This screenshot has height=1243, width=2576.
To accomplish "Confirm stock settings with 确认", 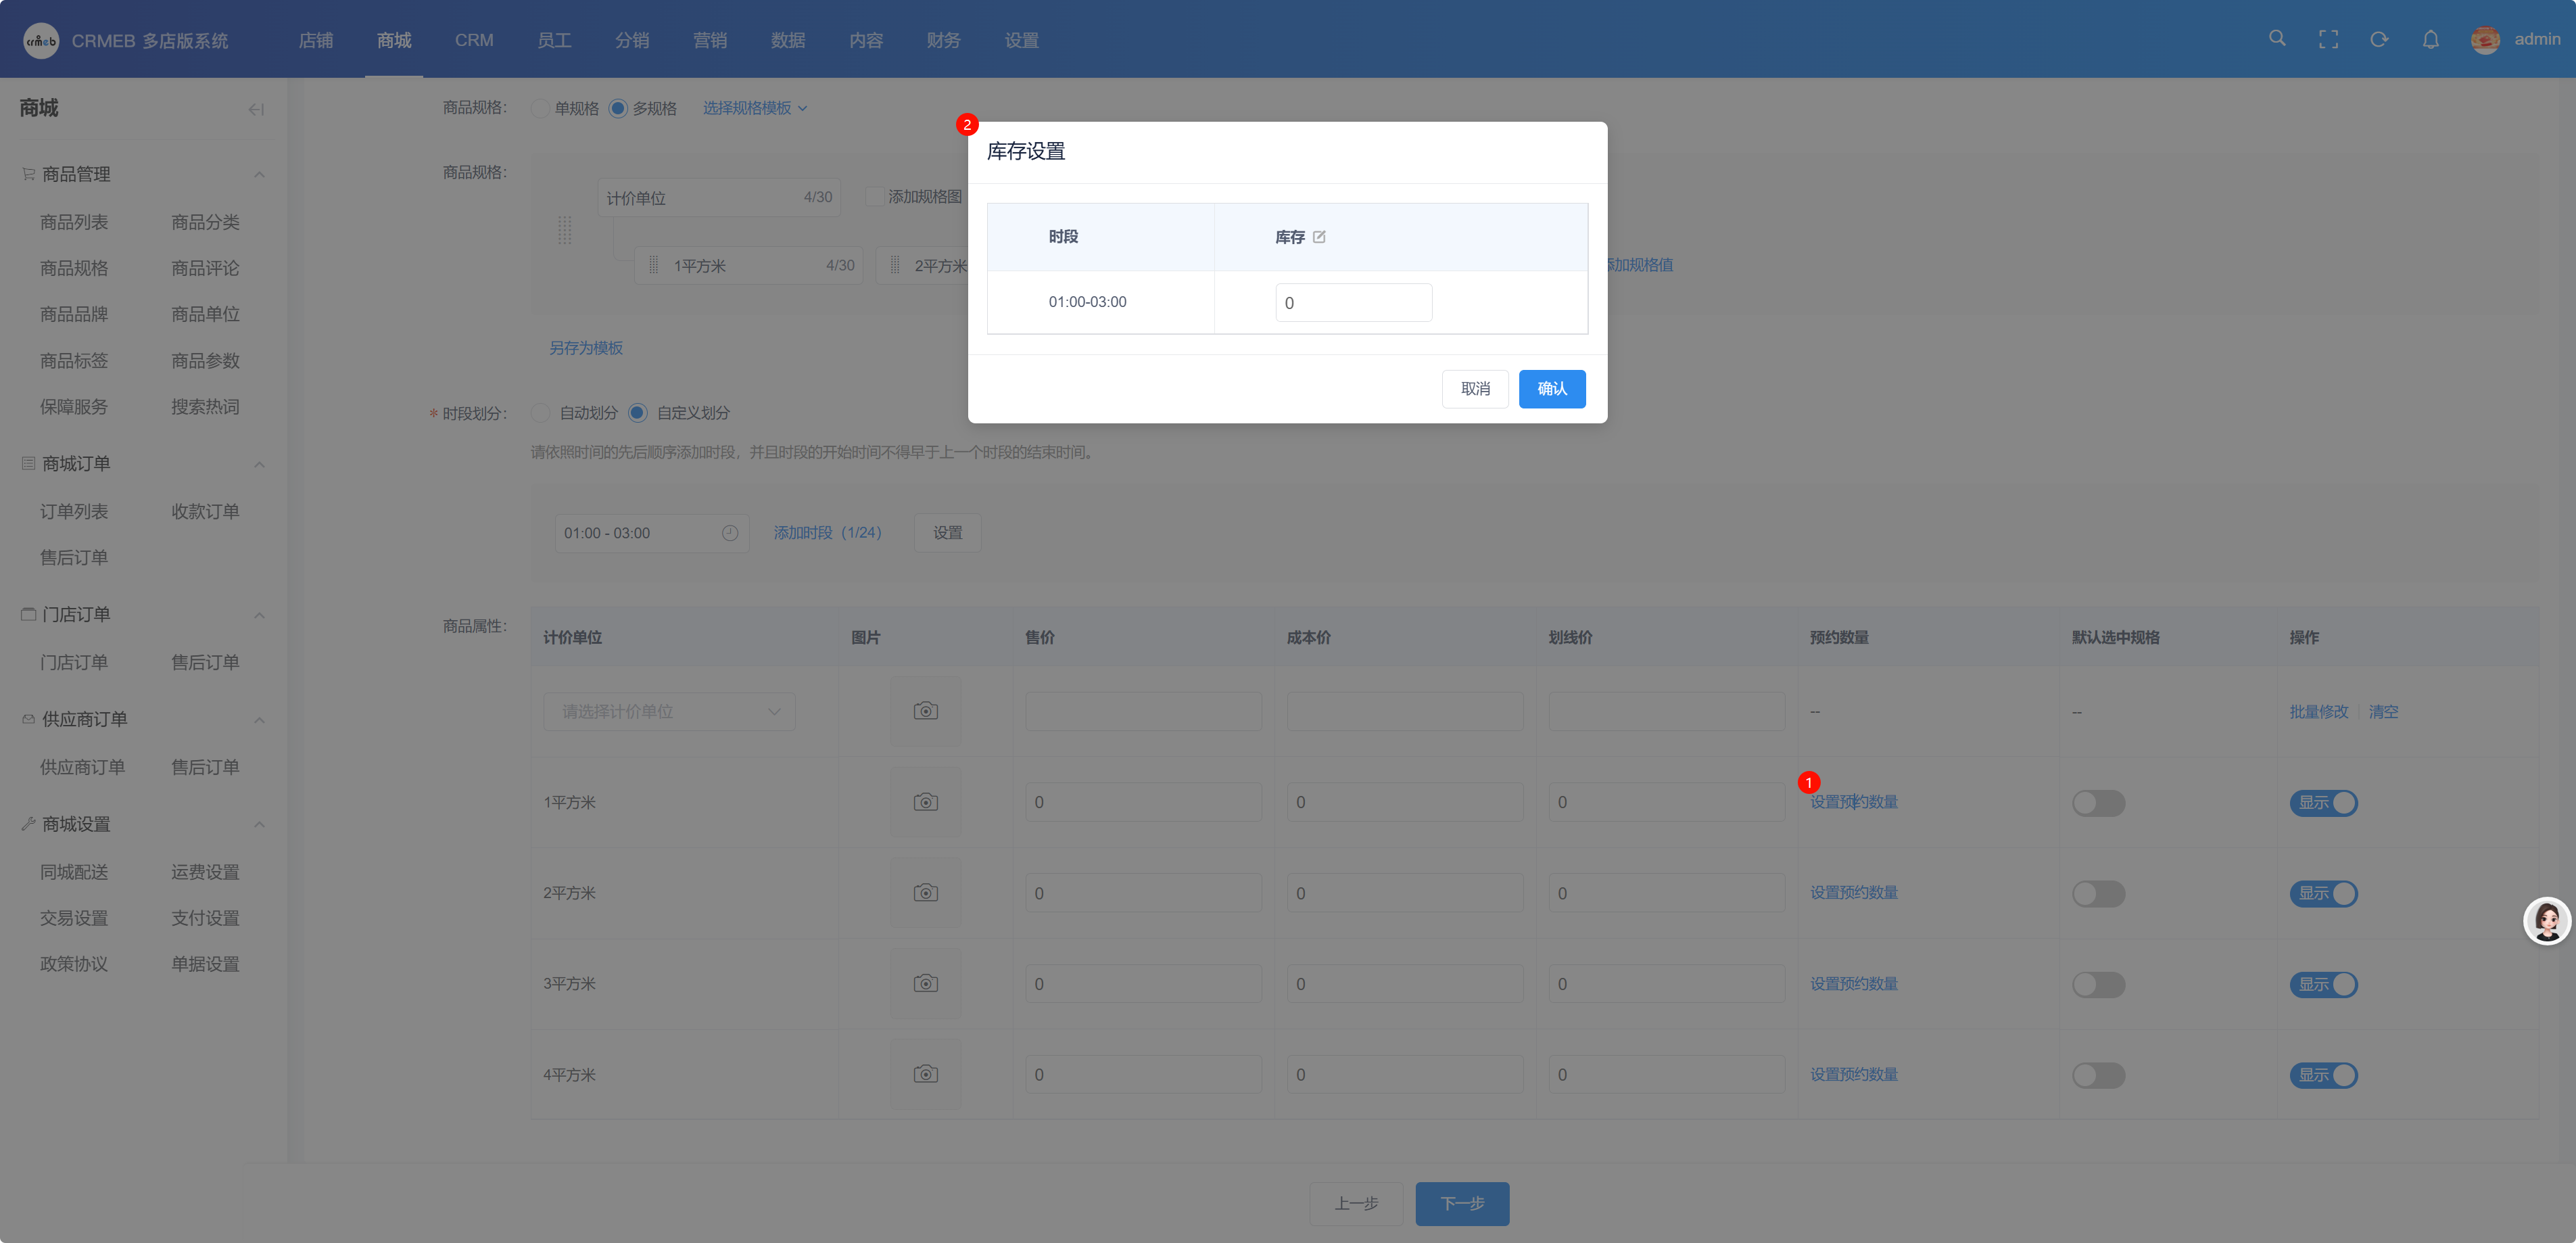I will (x=1551, y=389).
